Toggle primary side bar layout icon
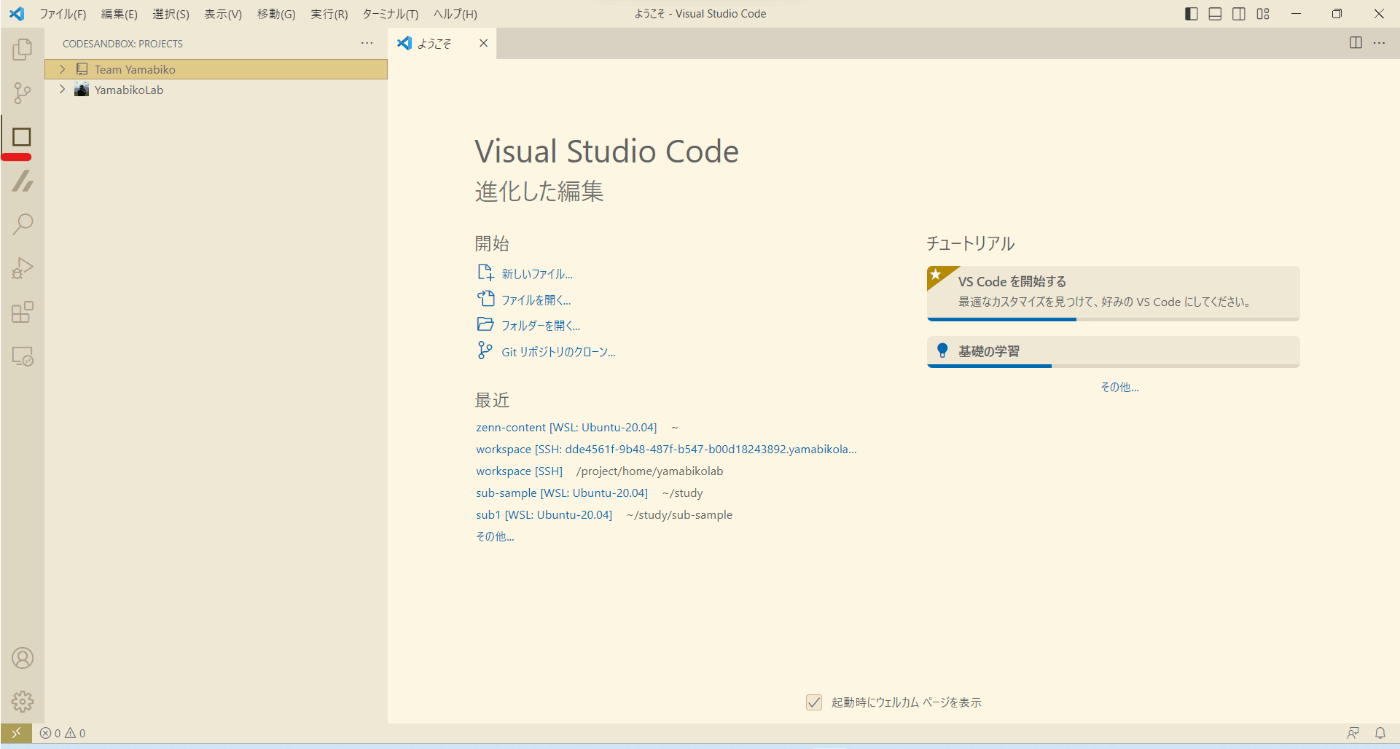The width and height of the screenshot is (1400, 749). [1191, 14]
